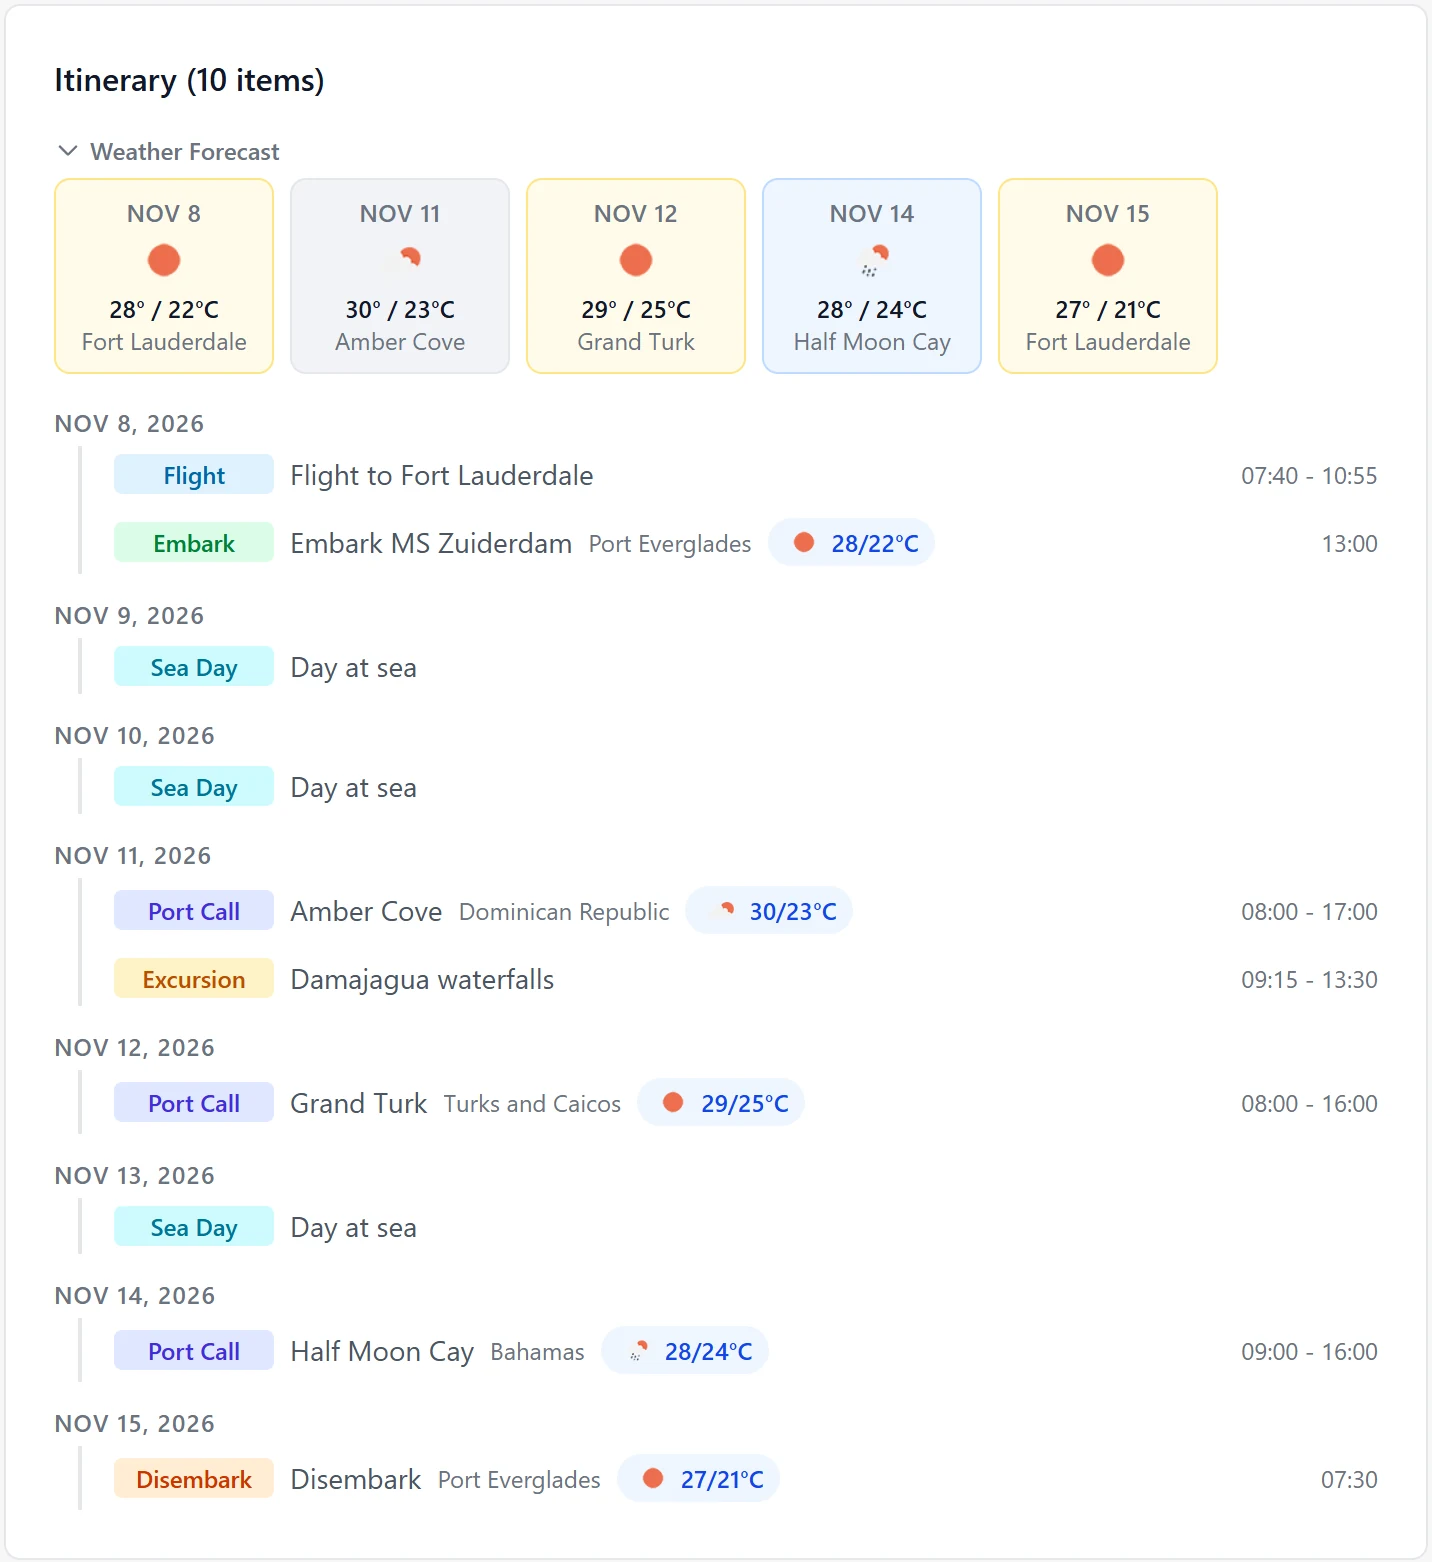Click the sun icon on the NOV 12 card
Screen dimensions: 1432x1562
coord(636,260)
